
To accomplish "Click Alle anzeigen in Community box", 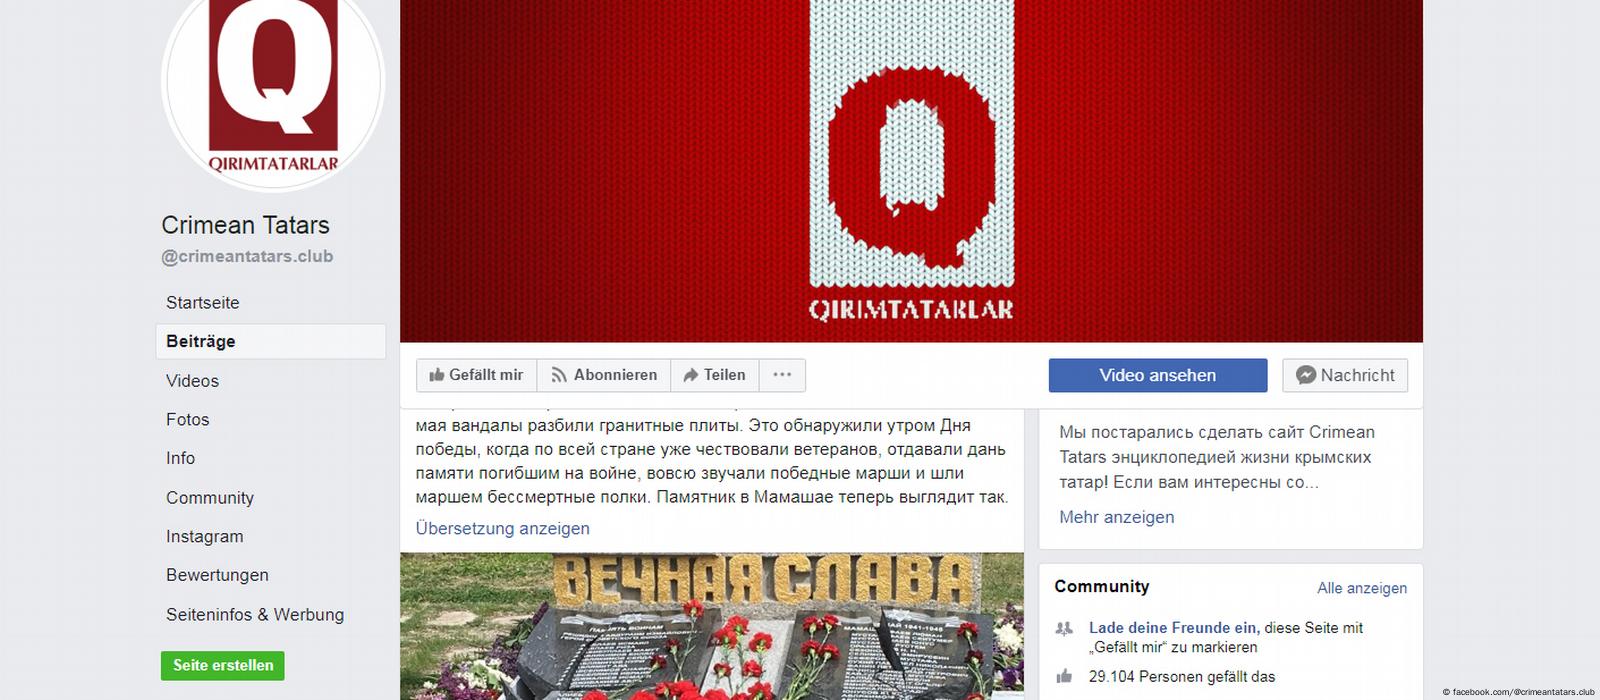I will pyautogui.click(x=1362, y=588).
